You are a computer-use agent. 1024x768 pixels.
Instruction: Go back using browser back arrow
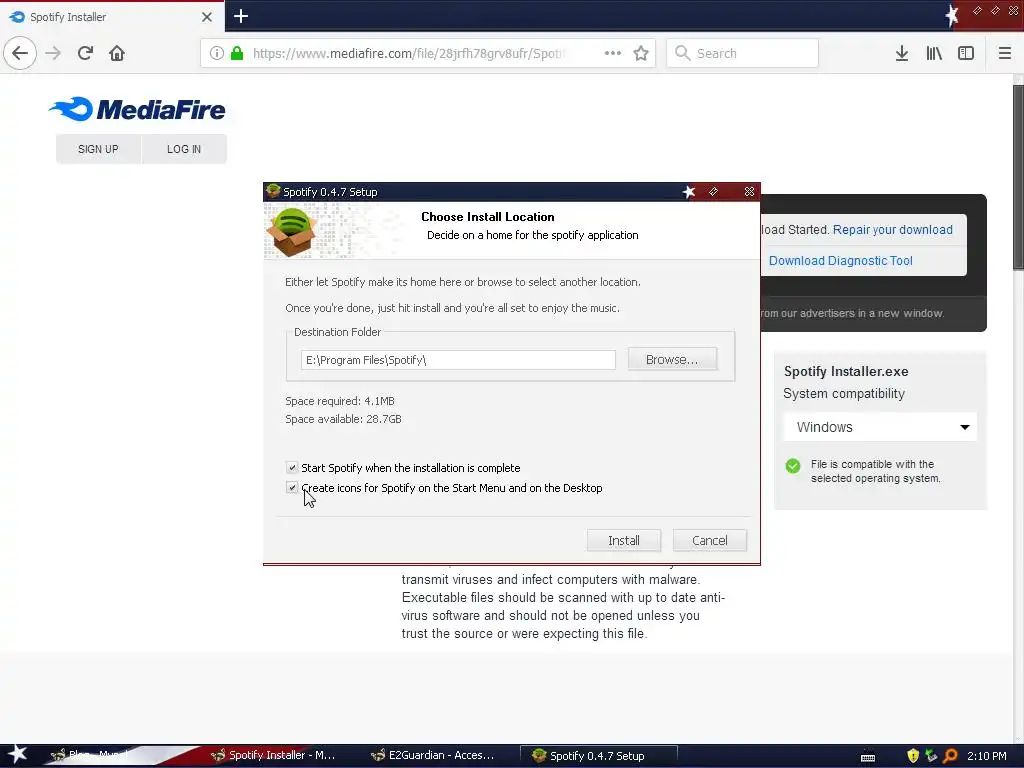(x=20, y=53)
